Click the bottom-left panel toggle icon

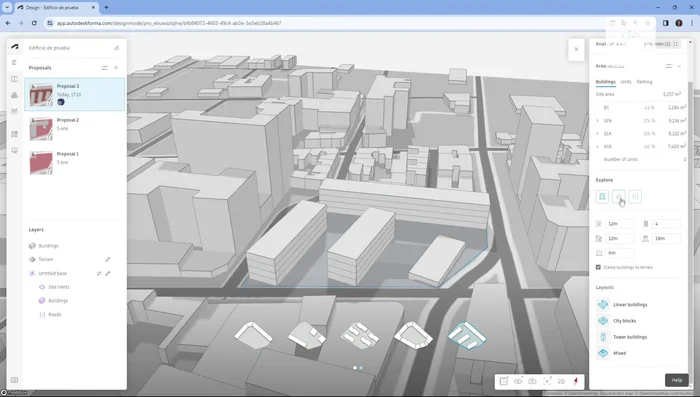[14, 380]
